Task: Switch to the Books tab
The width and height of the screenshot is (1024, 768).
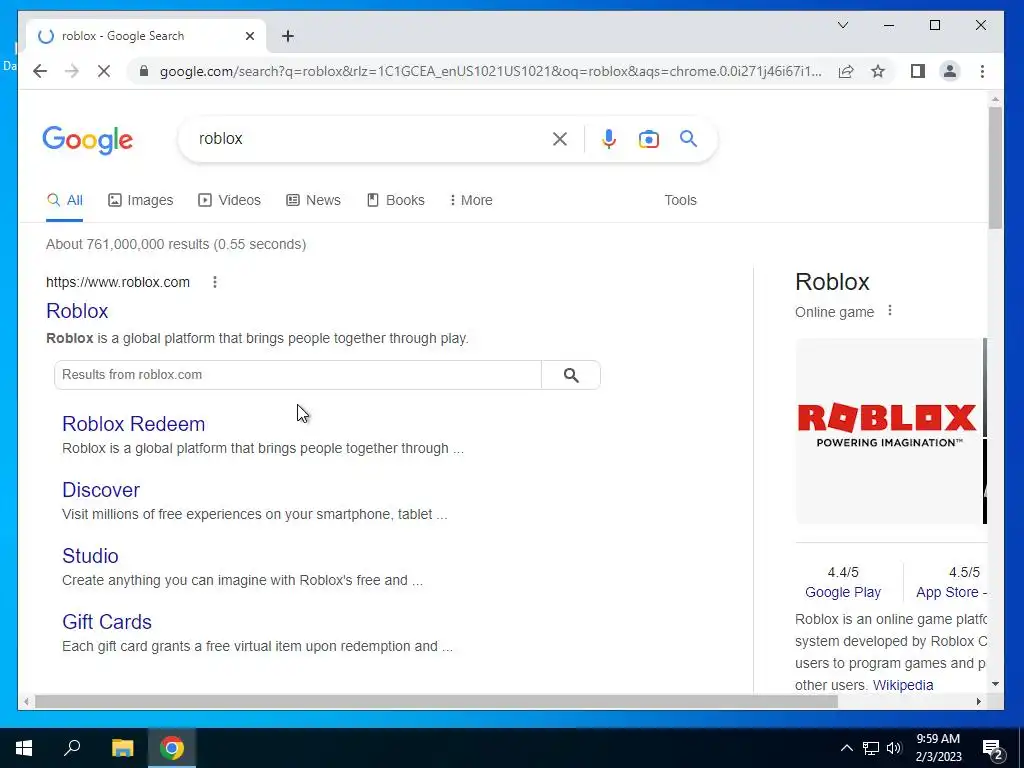Action: tap(396, 200)
